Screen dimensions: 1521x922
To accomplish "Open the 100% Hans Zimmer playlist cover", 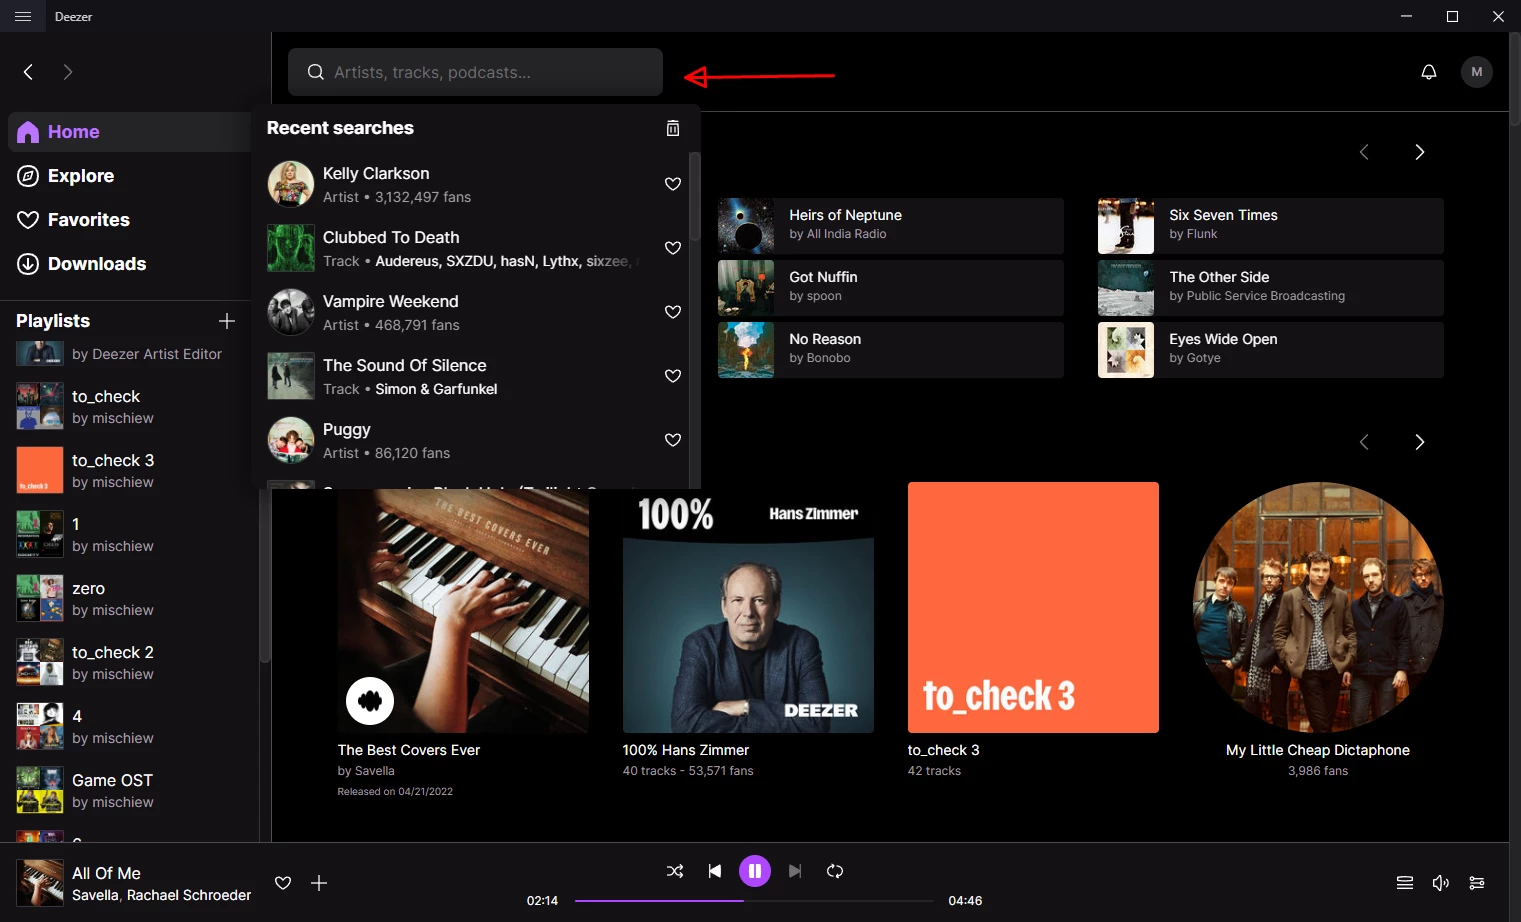I will (748, 610).
